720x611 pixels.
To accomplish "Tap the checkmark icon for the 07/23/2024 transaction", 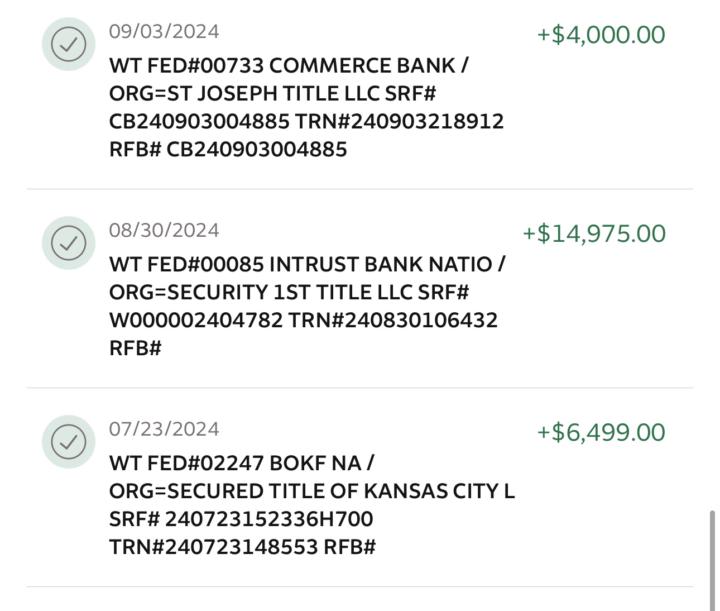I will point(68,442).
